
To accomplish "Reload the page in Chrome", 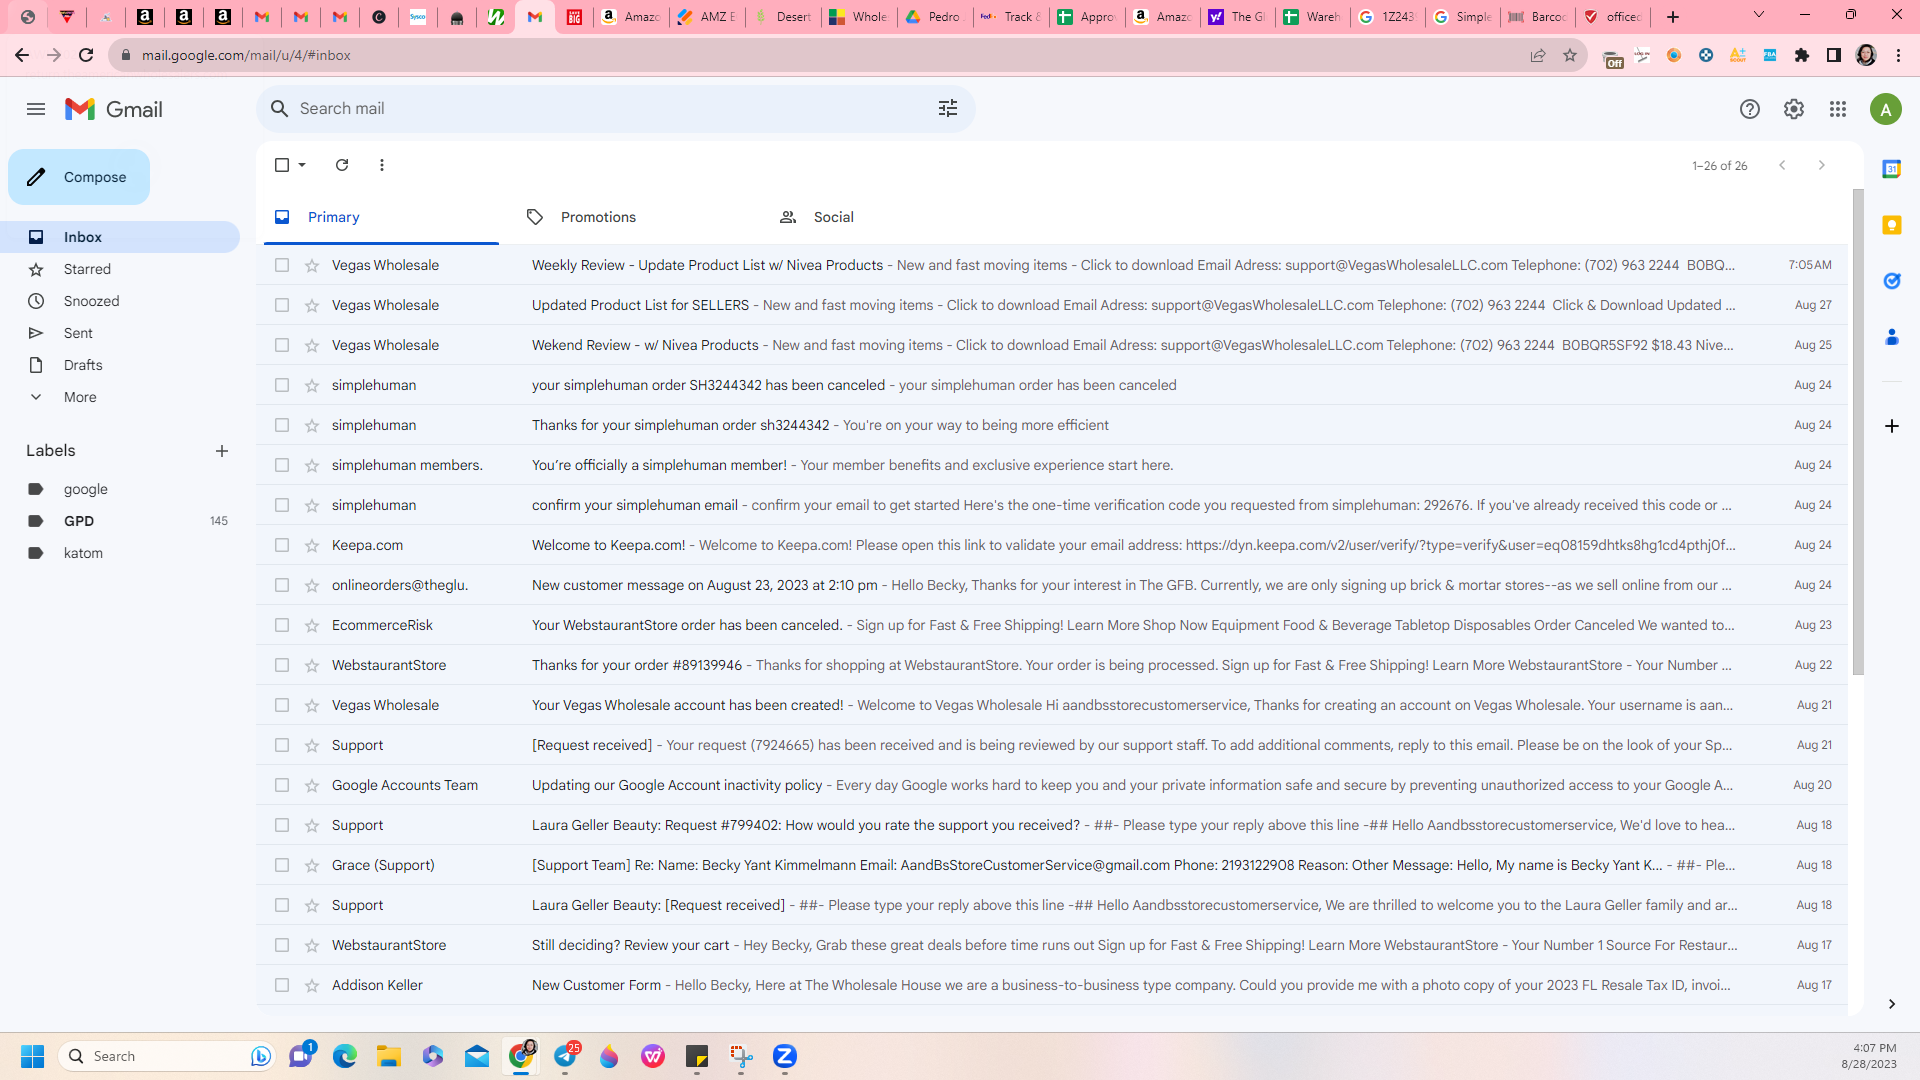I will pyautogui.click(x=86, y=55).
